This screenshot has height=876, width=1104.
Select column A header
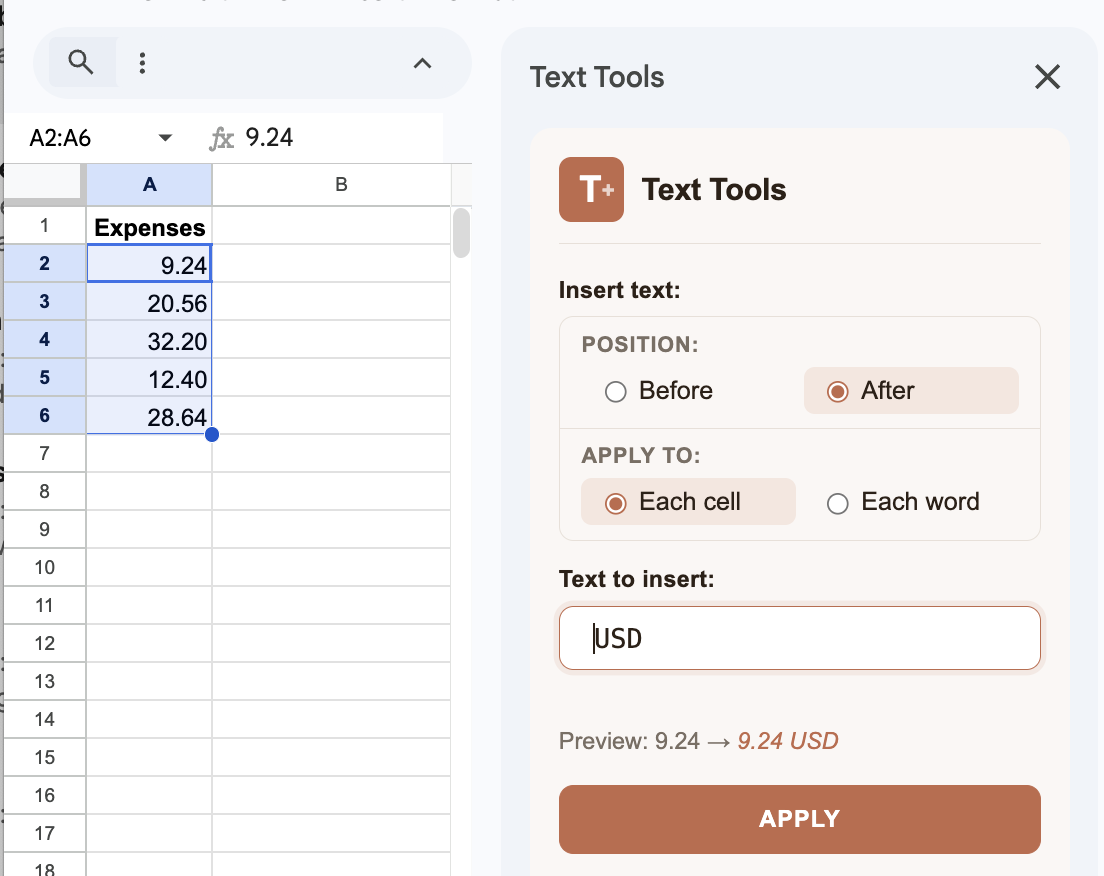pos(149,184)
